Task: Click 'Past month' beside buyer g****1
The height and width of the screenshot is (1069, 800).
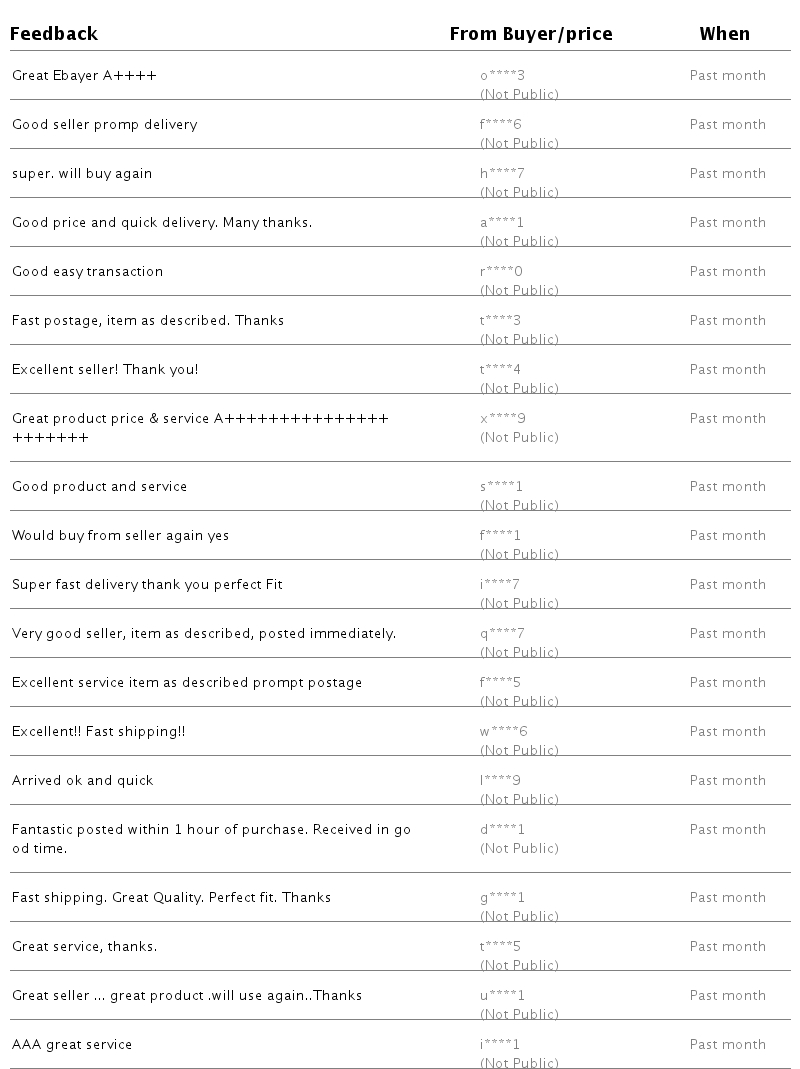Action: click(x=728, y=897)
